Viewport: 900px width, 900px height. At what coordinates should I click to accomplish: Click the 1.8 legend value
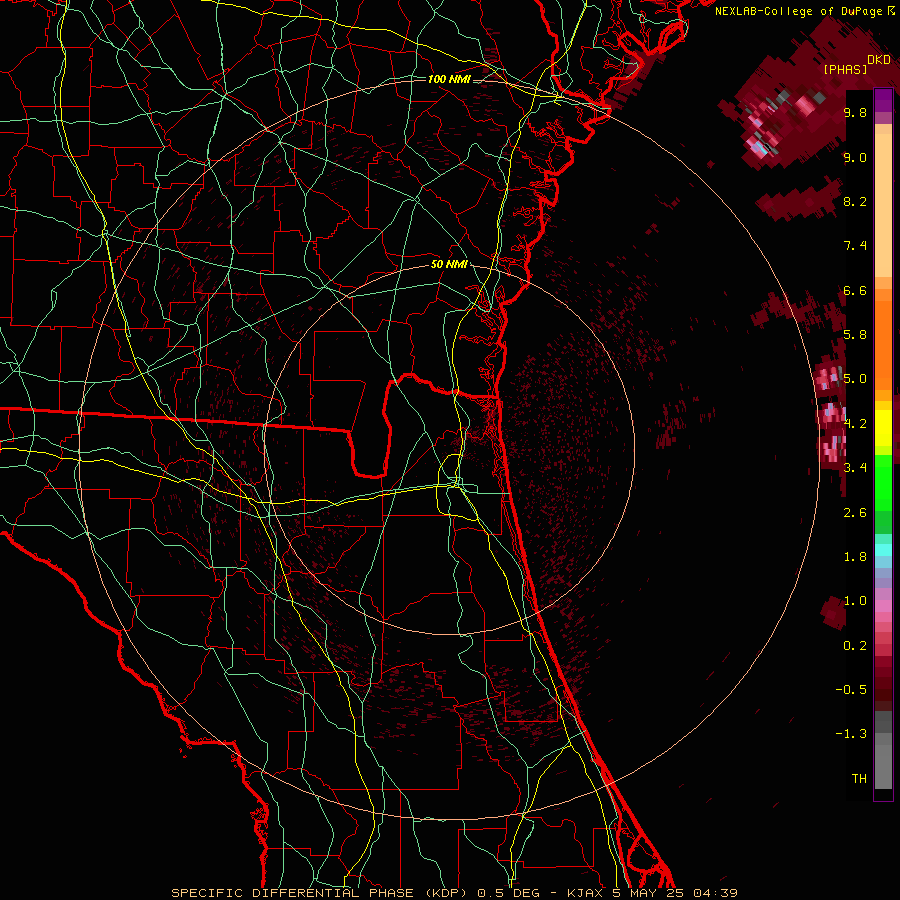(855, 557)
